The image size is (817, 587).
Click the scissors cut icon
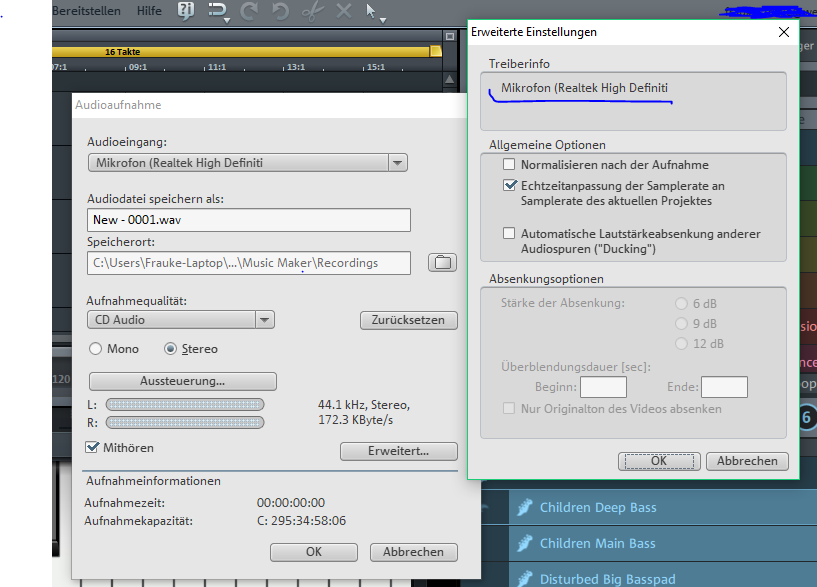(x=313, y=11)
